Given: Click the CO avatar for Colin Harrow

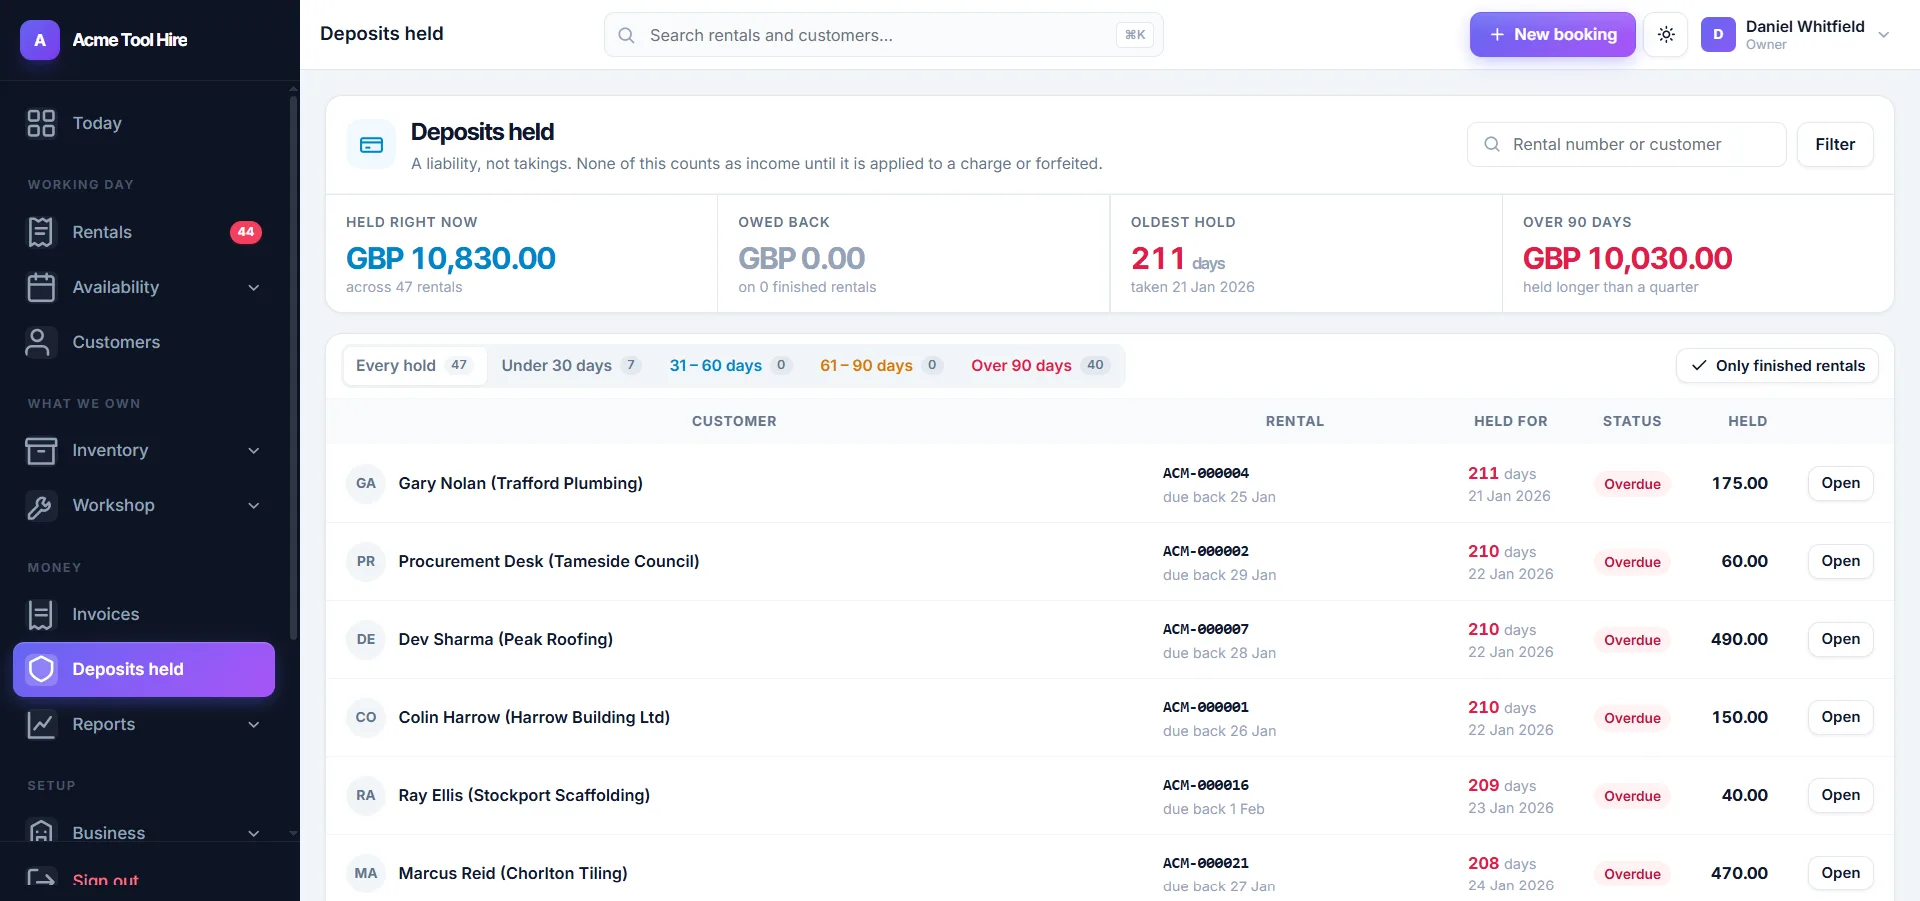Looking at the screenshot, I should coord(366,717).
